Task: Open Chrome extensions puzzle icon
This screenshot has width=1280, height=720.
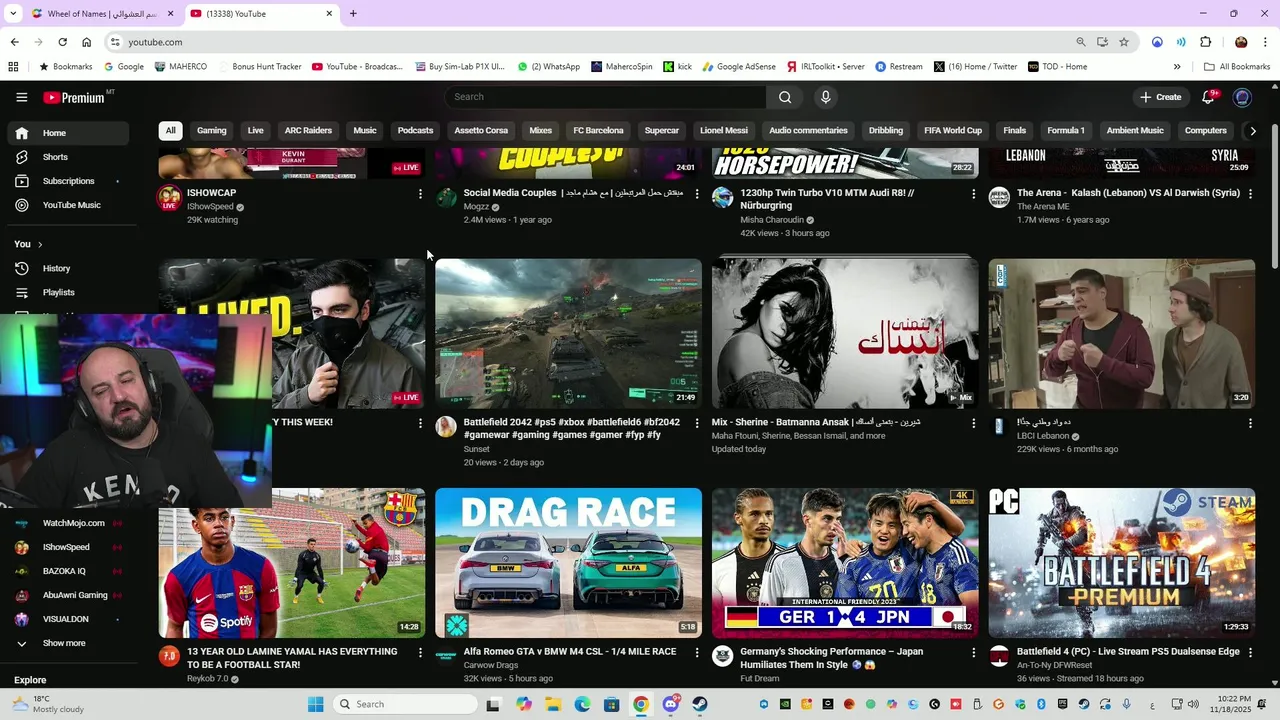Action: (x=1205, y=42)
